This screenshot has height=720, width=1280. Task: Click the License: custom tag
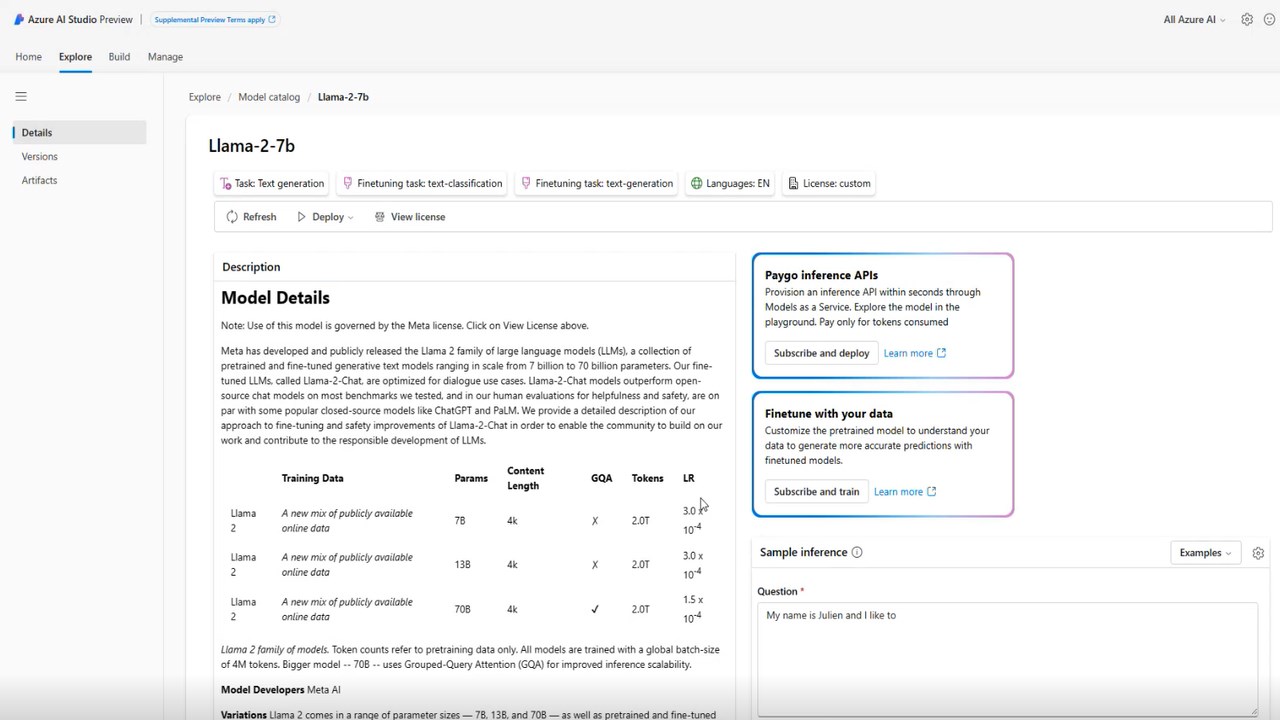pyautogui.click(x=829, y=183)
